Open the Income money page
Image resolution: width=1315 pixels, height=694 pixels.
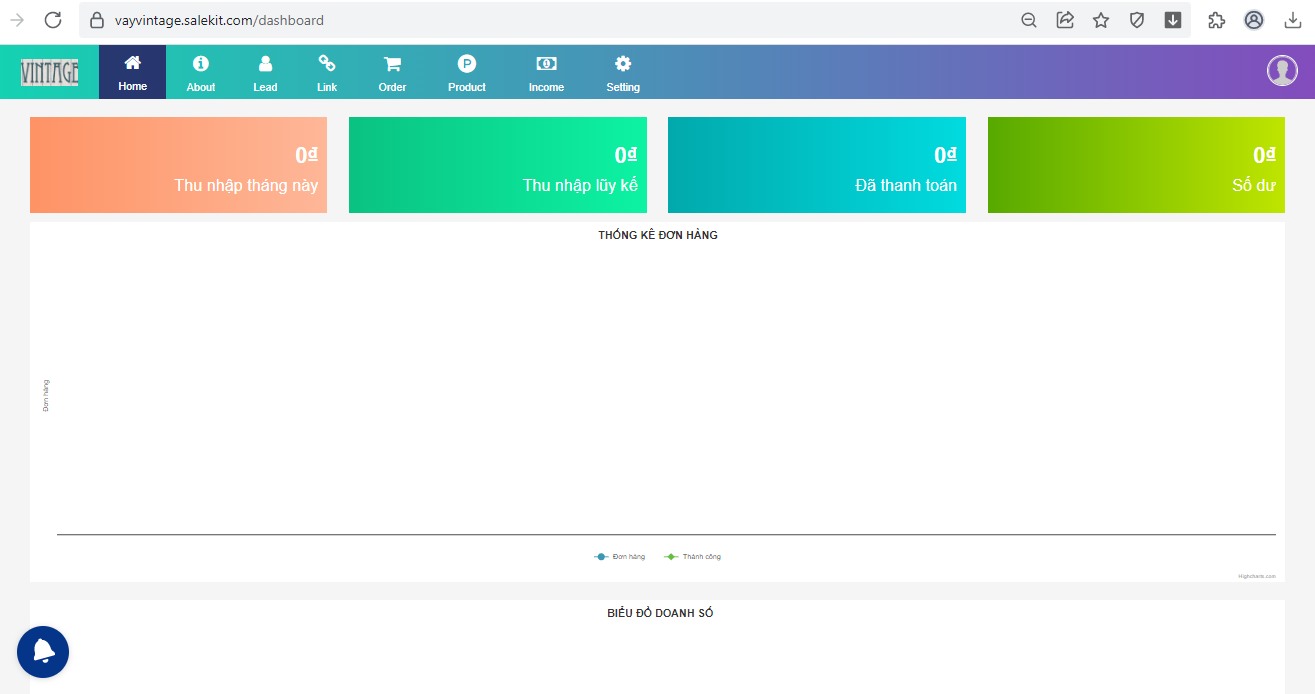pos(546,74)
